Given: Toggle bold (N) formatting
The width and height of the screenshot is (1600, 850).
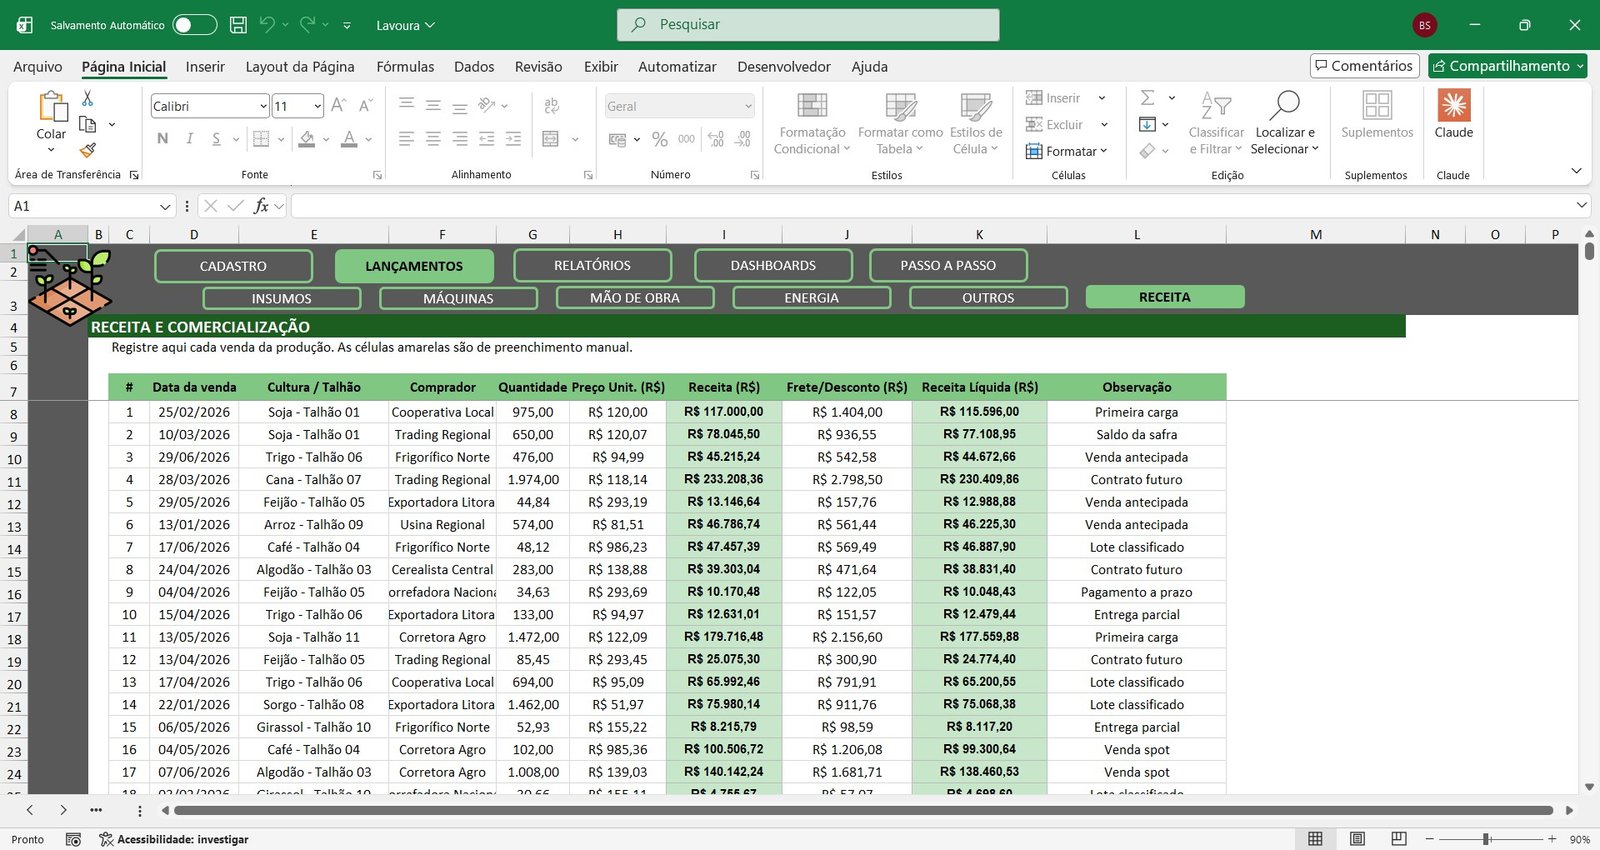Looking at the screenshot, I should (x=163, y=139).
